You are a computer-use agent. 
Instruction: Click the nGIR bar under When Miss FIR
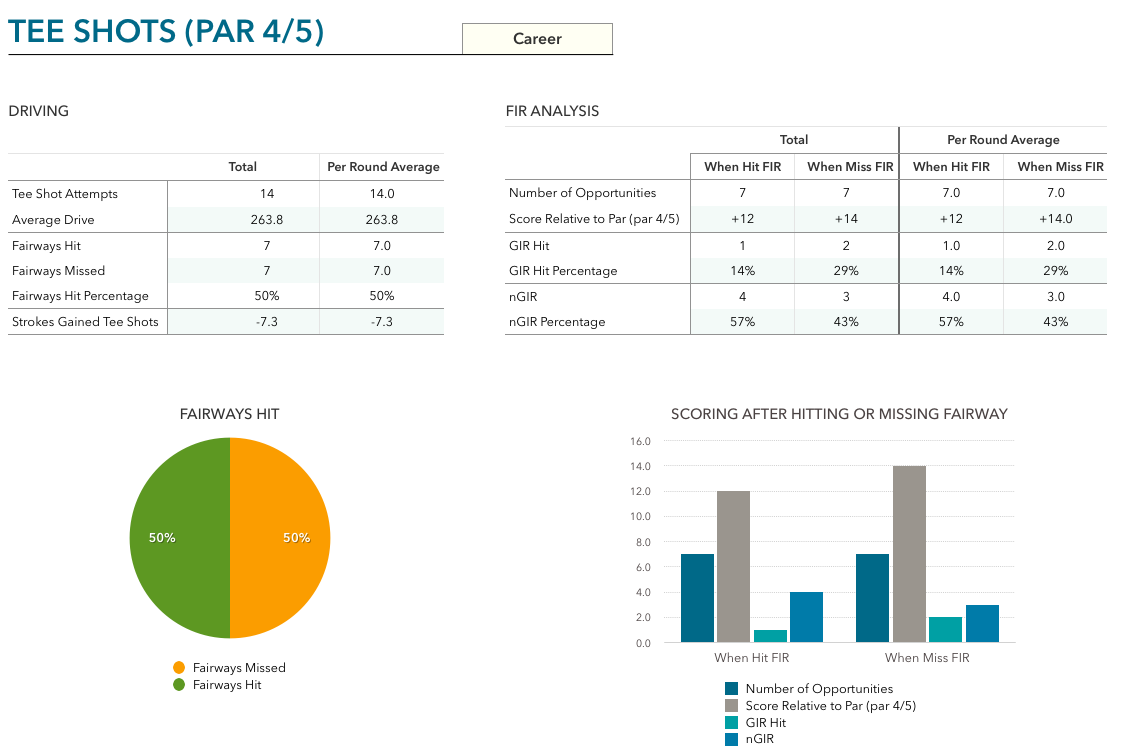coord(982,623)
